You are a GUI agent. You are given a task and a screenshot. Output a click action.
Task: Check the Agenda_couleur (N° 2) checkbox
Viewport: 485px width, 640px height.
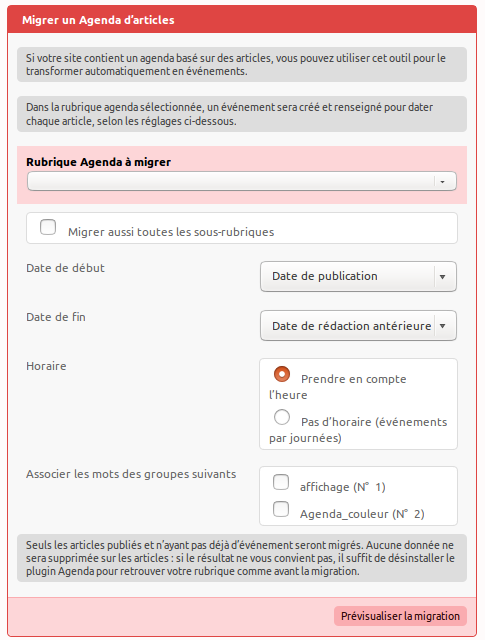[281, 509]
